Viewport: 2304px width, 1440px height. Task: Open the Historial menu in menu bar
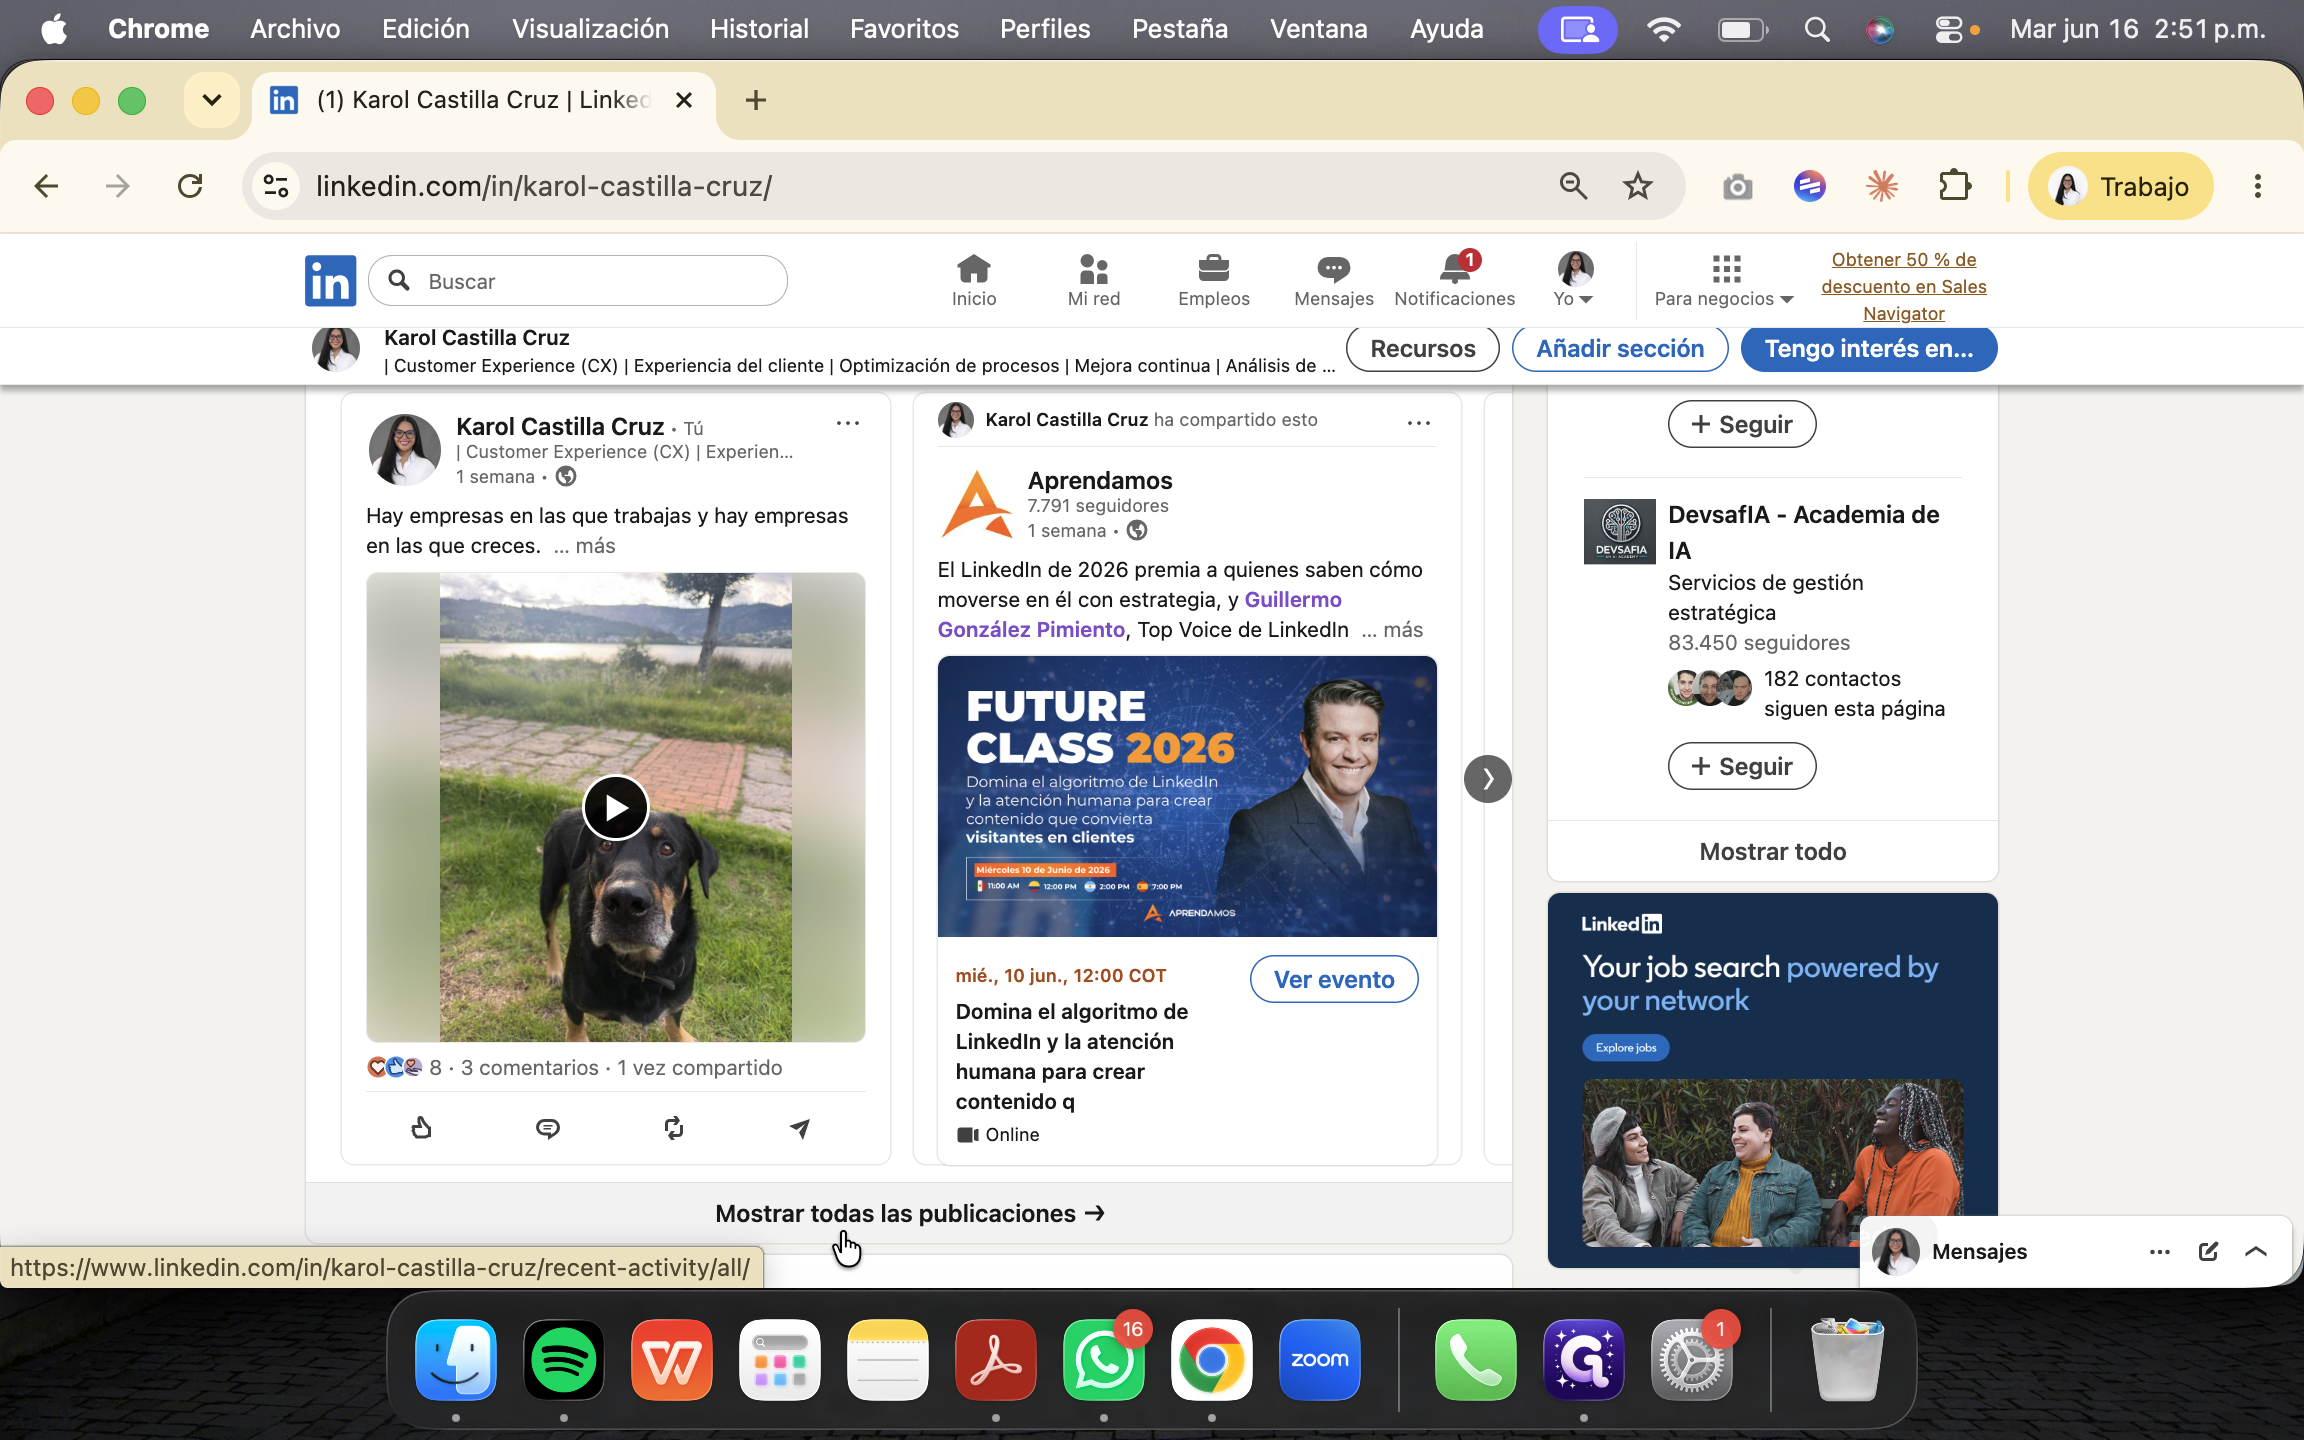(x=759, y=29)
